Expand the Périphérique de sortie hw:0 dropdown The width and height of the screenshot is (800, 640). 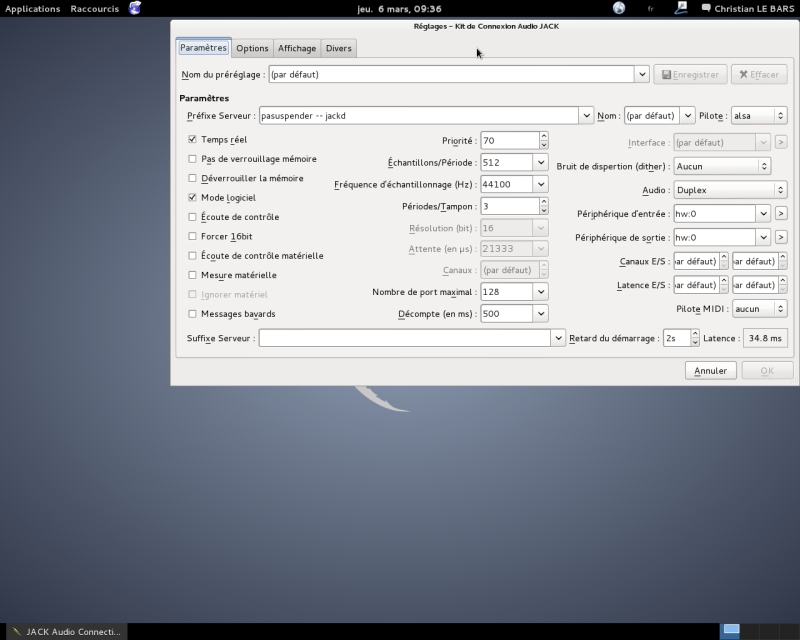click(763, 237)
